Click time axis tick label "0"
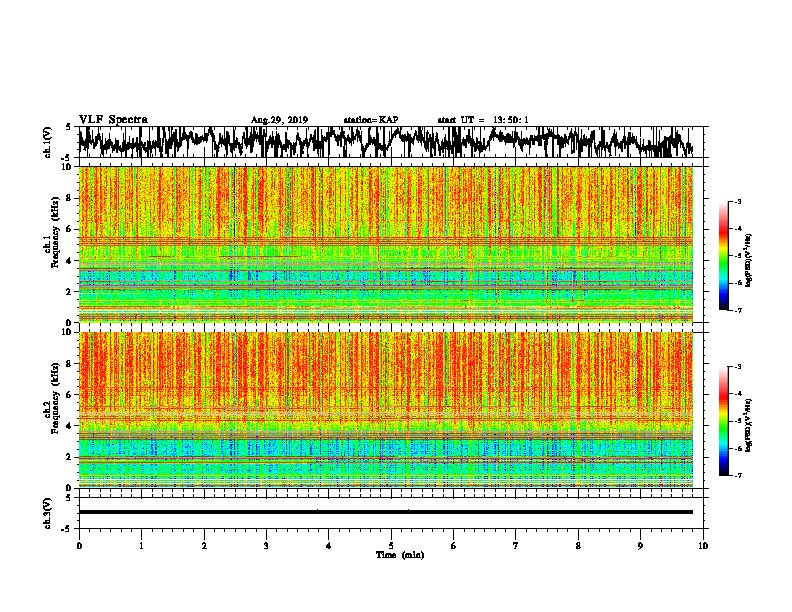The width and height of the screenshot is (792, 612). pos(79,546)
